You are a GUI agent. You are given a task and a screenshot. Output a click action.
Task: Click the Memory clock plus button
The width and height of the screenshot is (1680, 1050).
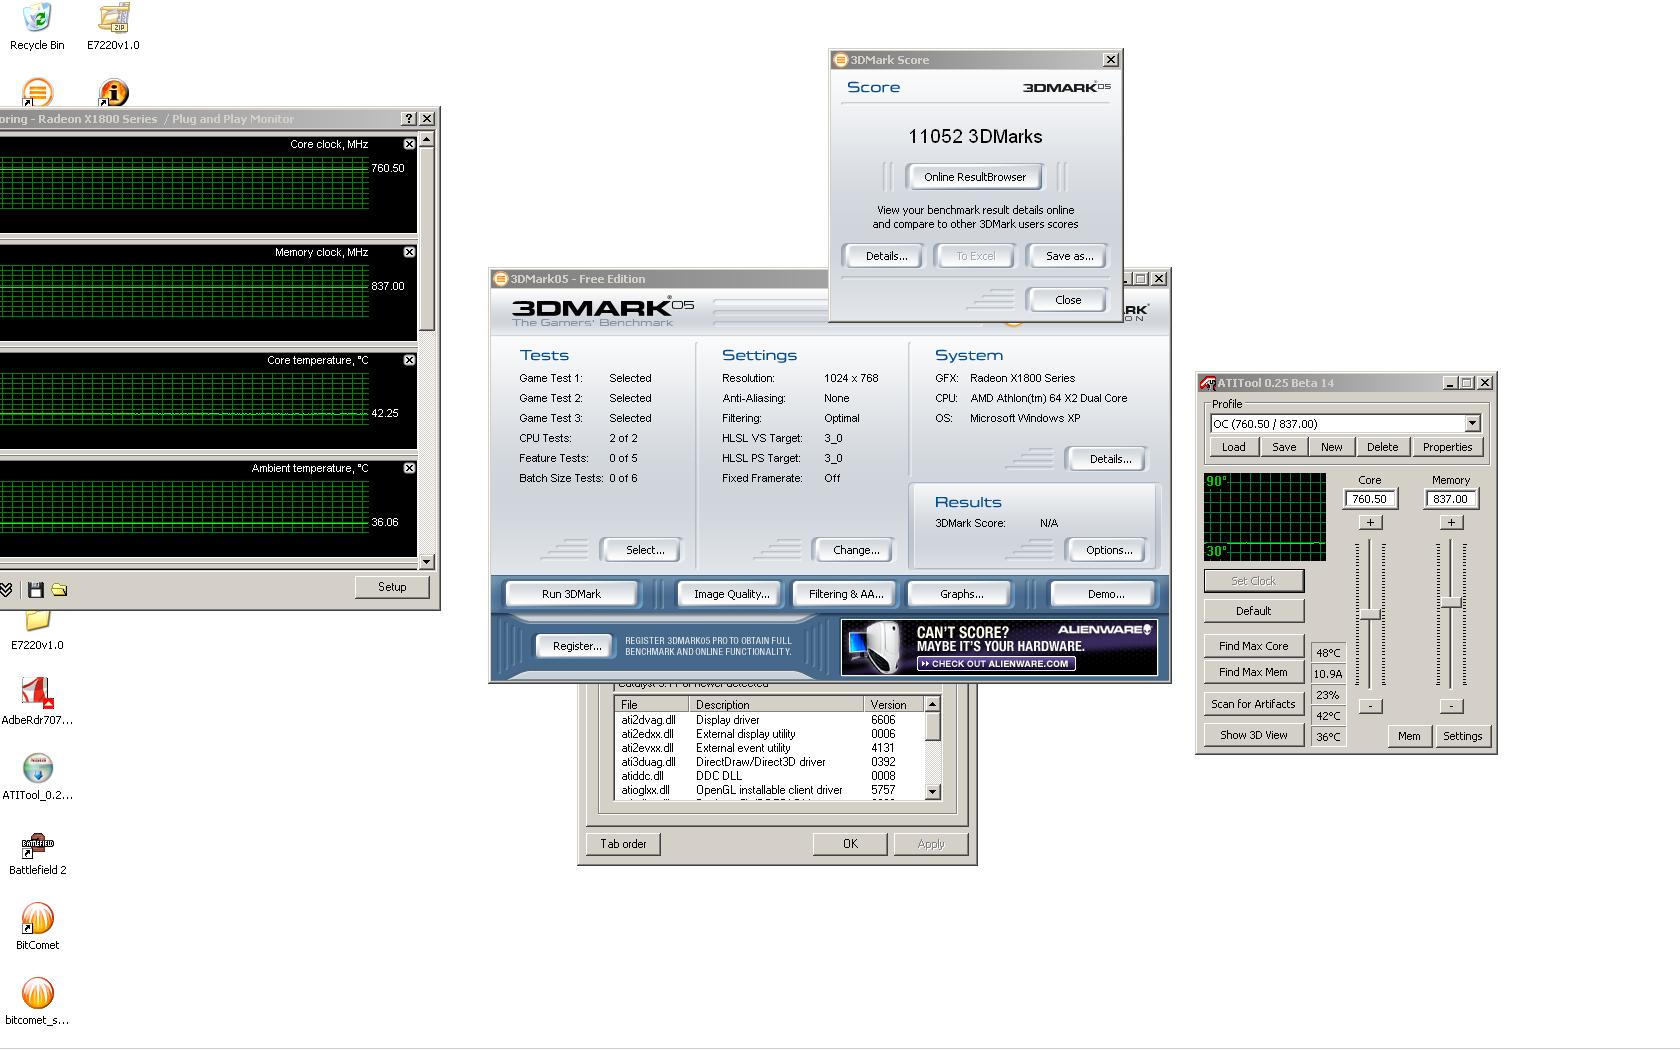coord(1451,522)
